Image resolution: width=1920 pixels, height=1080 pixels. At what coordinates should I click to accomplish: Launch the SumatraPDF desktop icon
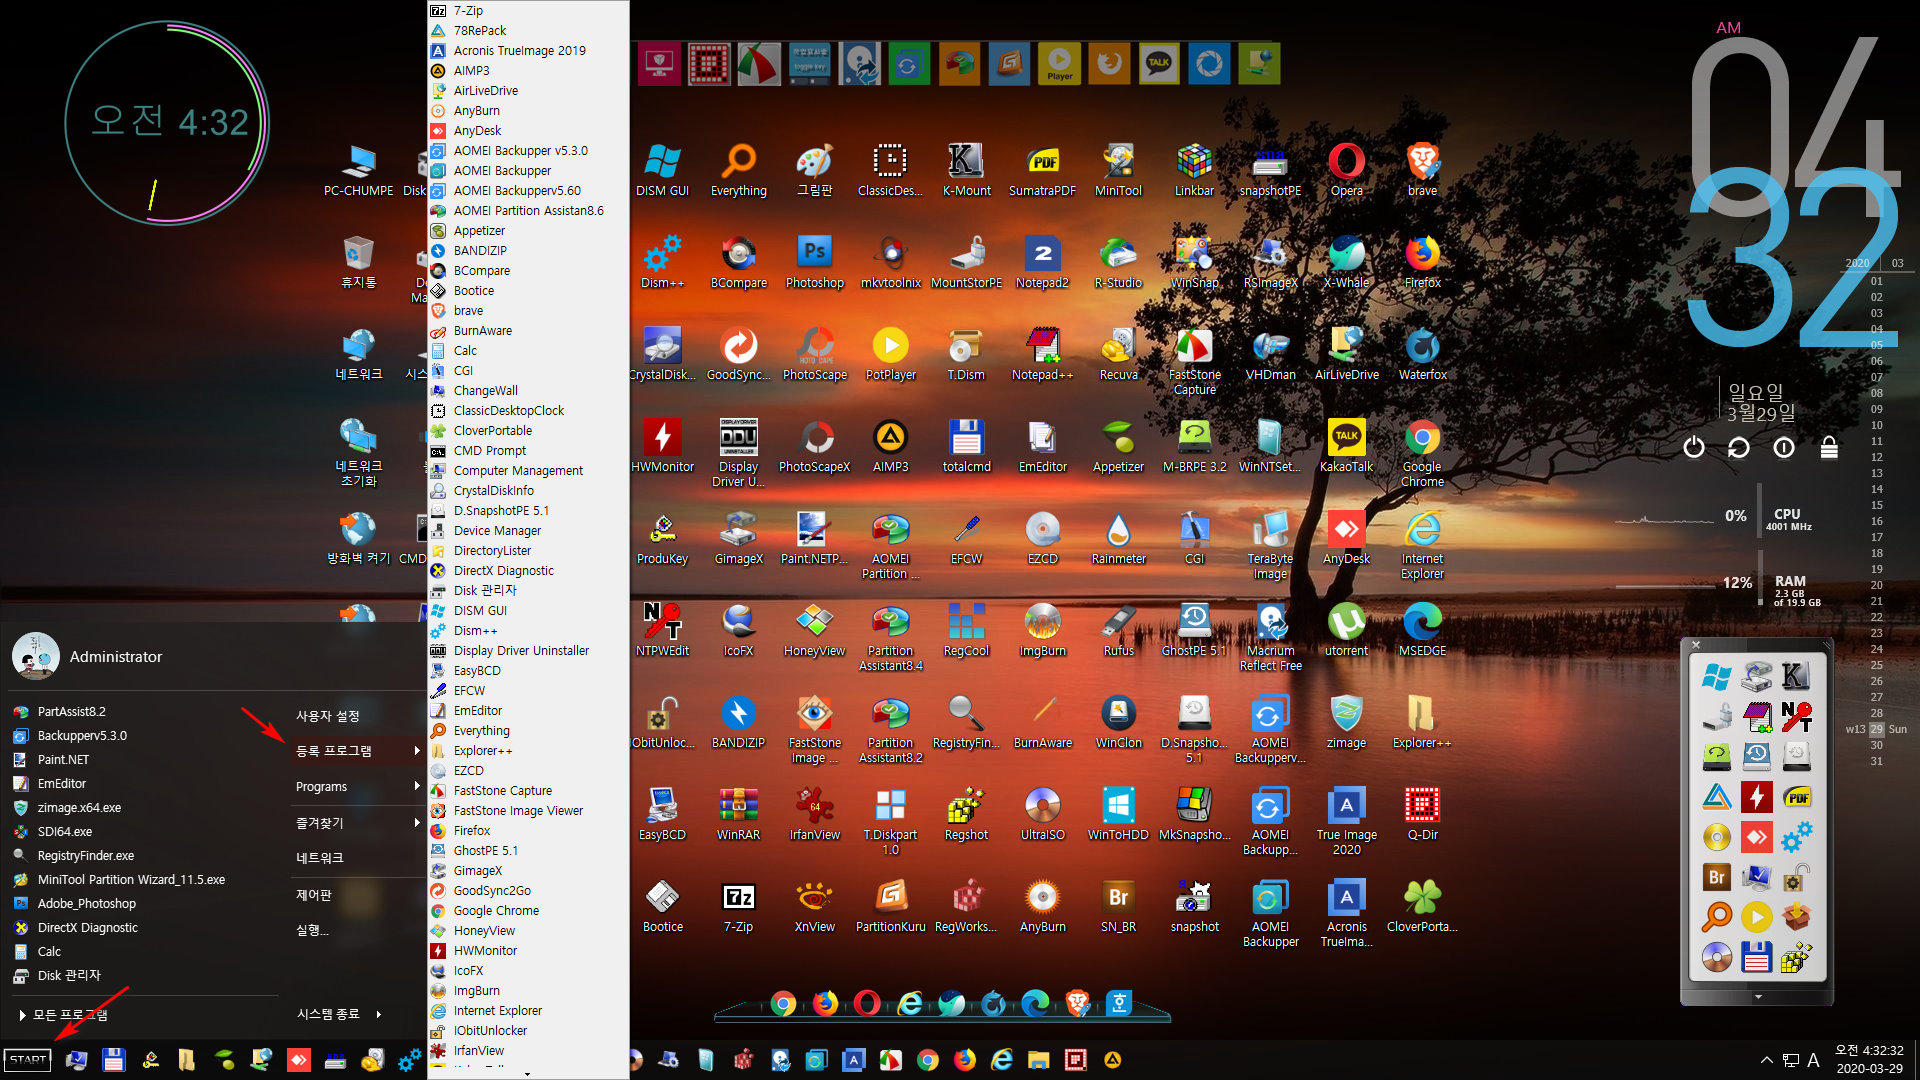[x=1042, y=169]
